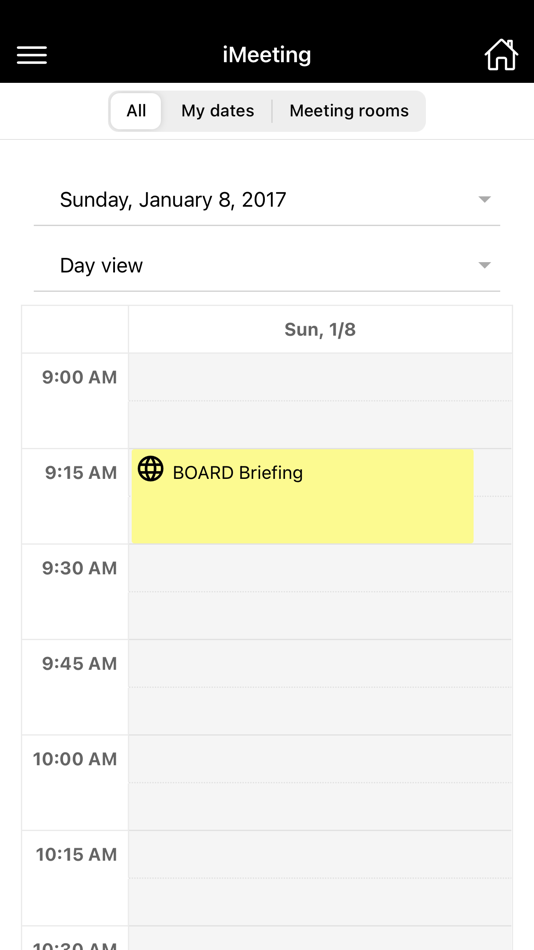Click the globe icon on BOARD Briefing
The width and height of the screenshot is (534, 950).
coord(150,469)
